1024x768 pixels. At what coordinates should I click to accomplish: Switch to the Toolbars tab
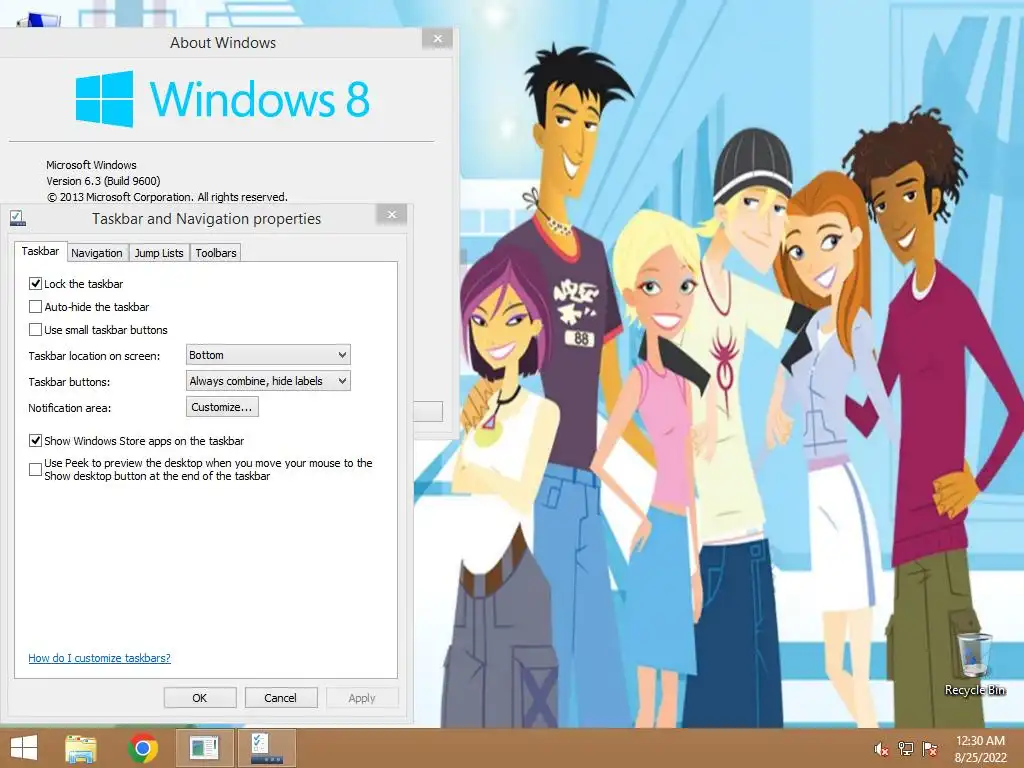pos(216,253)
